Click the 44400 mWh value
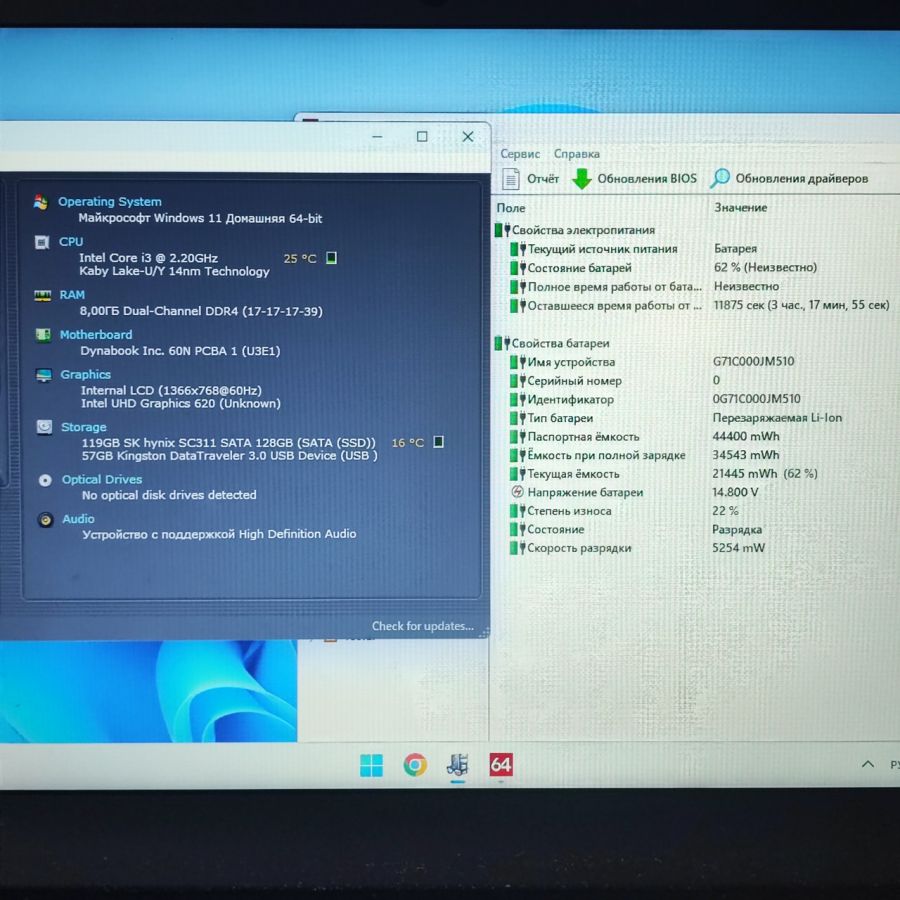 746,436
